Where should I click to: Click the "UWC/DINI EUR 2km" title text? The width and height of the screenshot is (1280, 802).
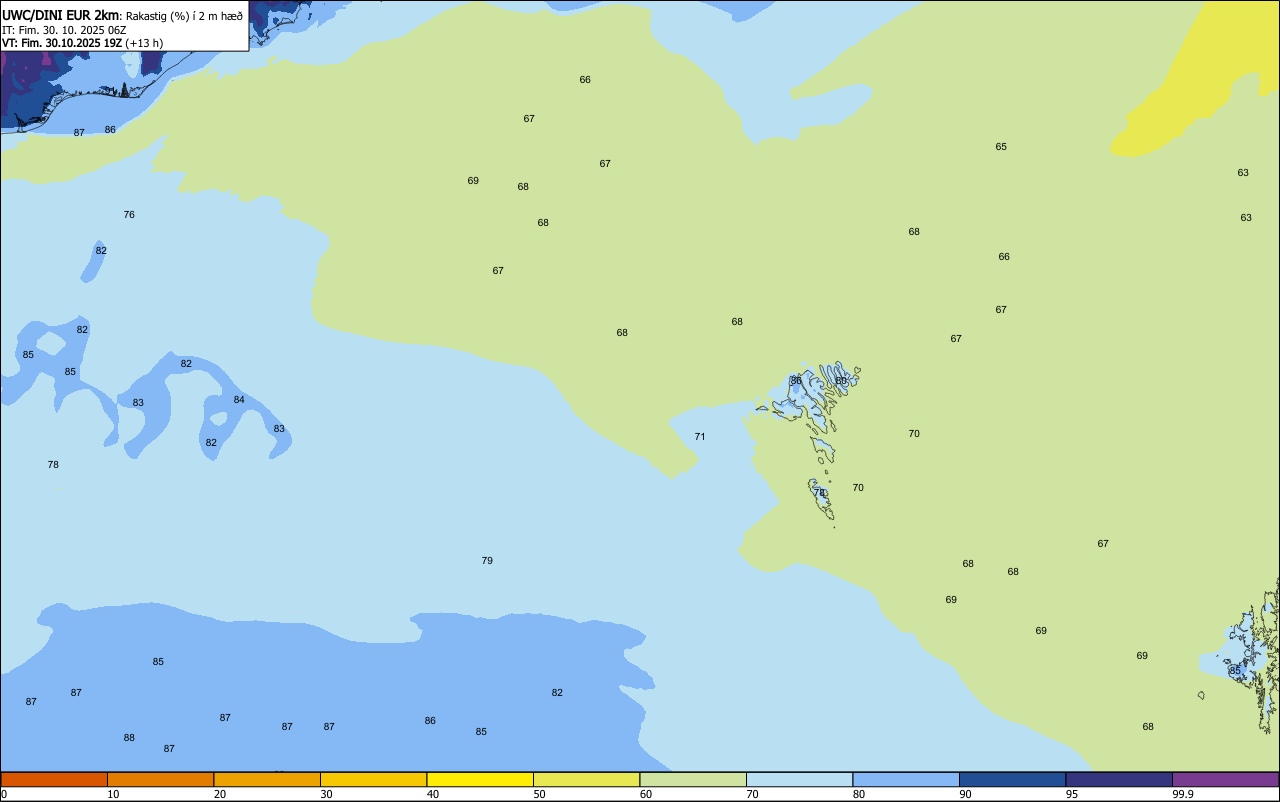click(x=60, y=15)
